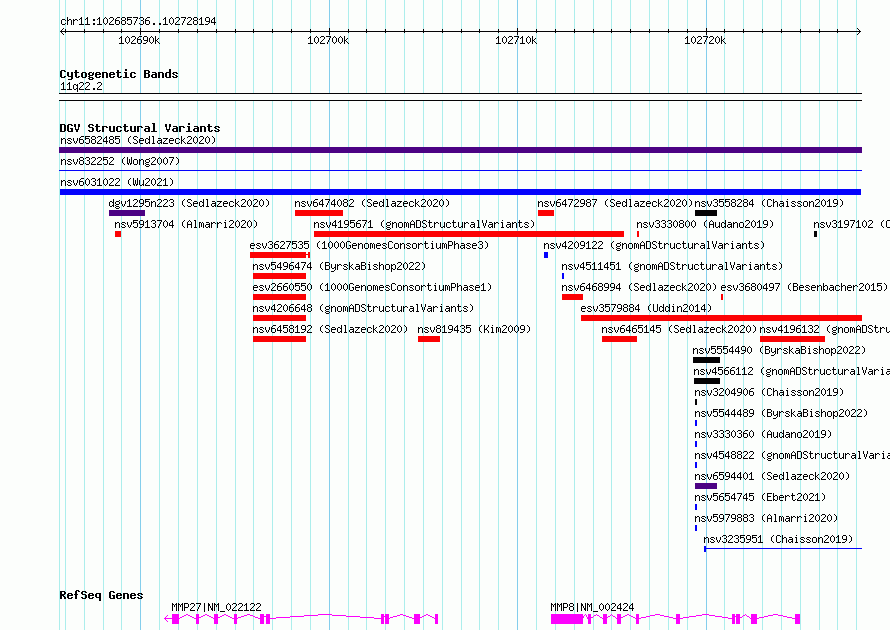Click the 11q22.2 cytogenetic band label

[x=81, y=86]
